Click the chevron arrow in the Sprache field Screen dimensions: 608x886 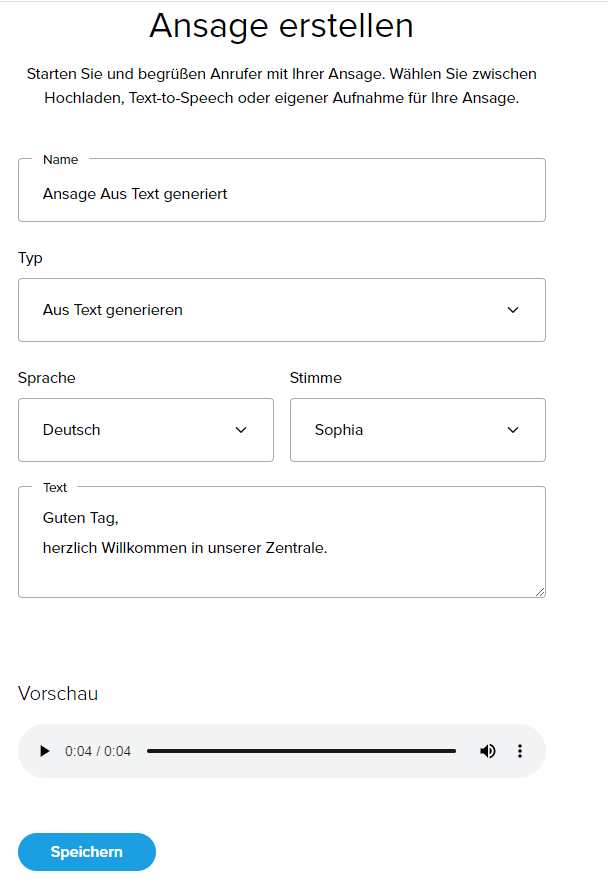coord(241,430)
